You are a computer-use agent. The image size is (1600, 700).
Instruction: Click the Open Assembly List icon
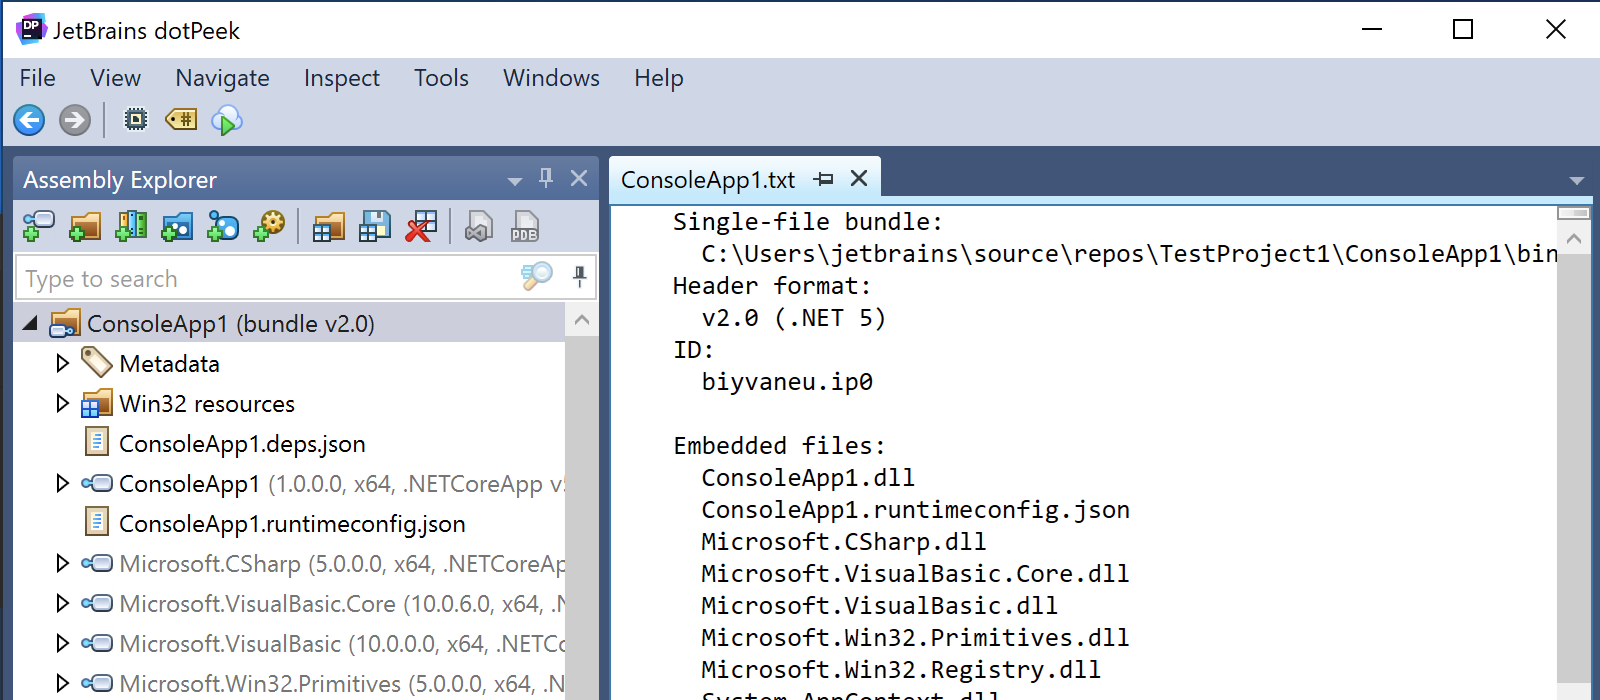pos(328,227)
